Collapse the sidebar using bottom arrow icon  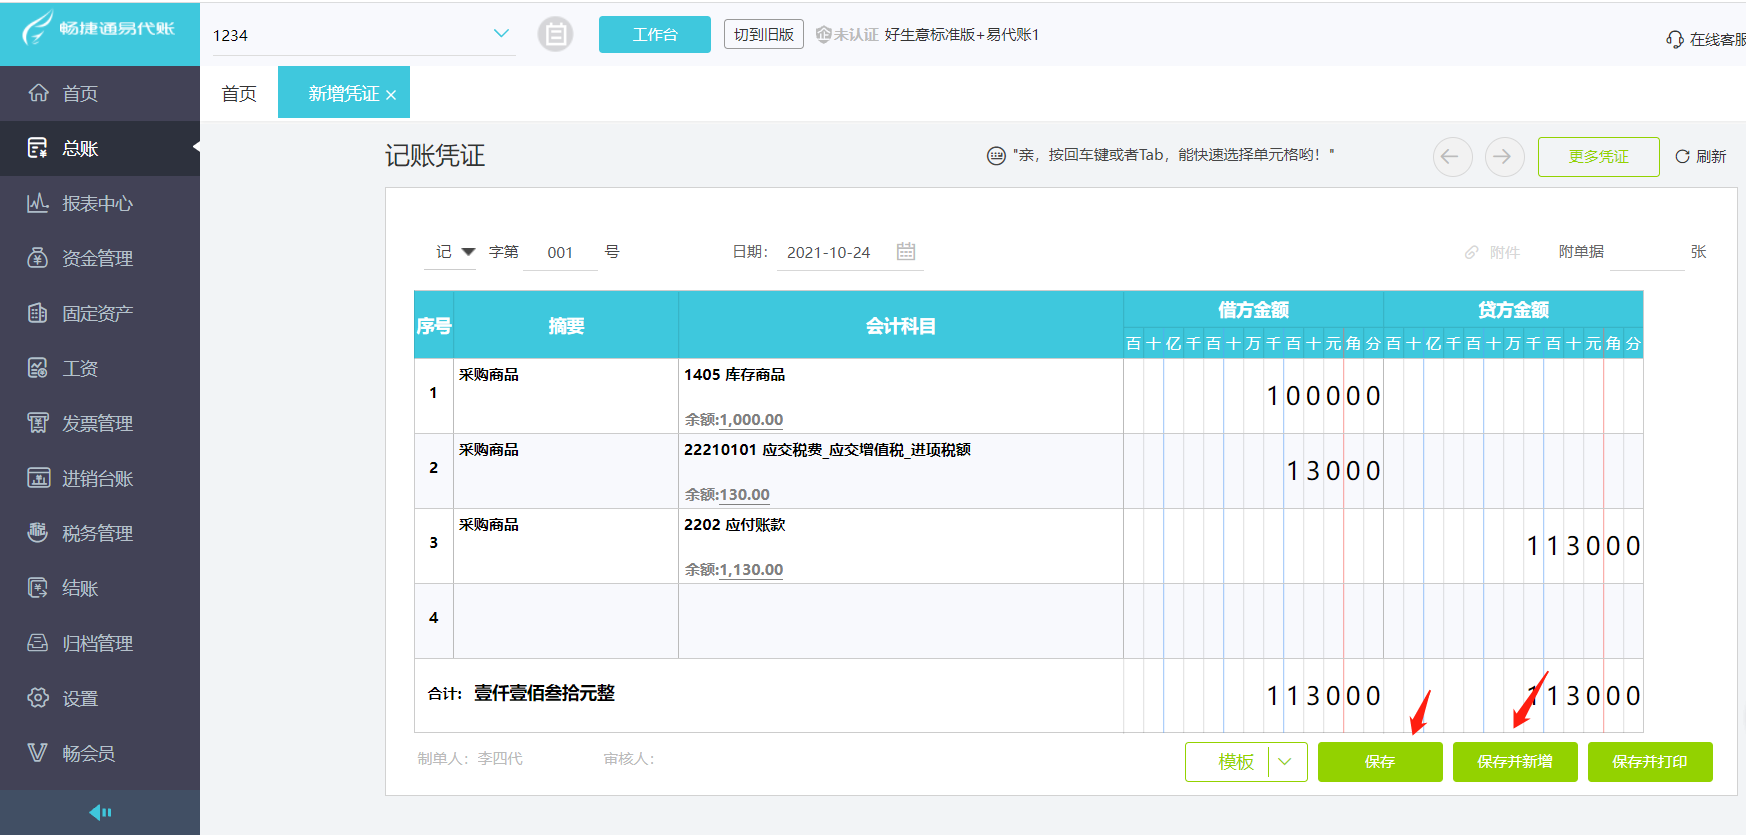click(100, 812)
